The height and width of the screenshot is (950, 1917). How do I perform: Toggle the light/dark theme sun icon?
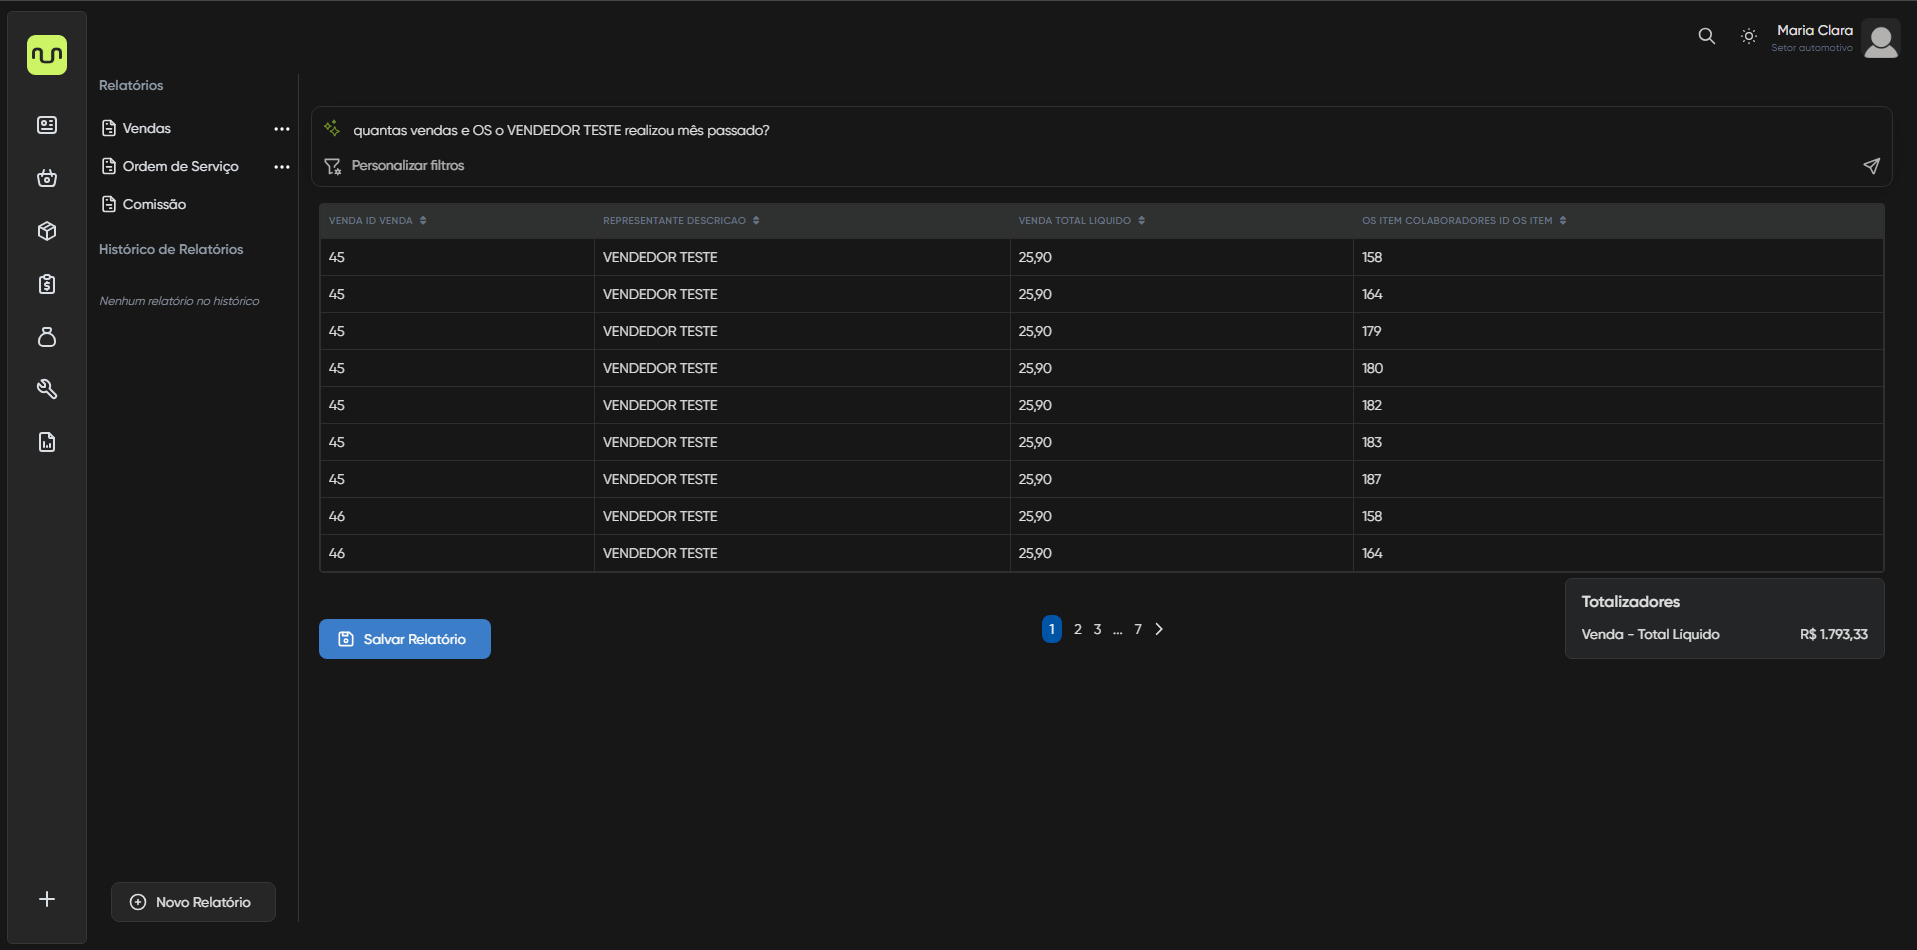click(x=1748, y=36)
